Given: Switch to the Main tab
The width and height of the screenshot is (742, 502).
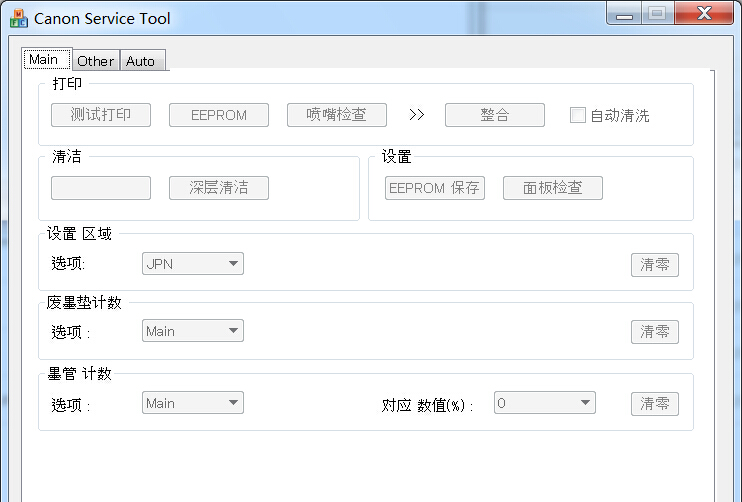Looking at the screenshot, I should pos(47,59).
